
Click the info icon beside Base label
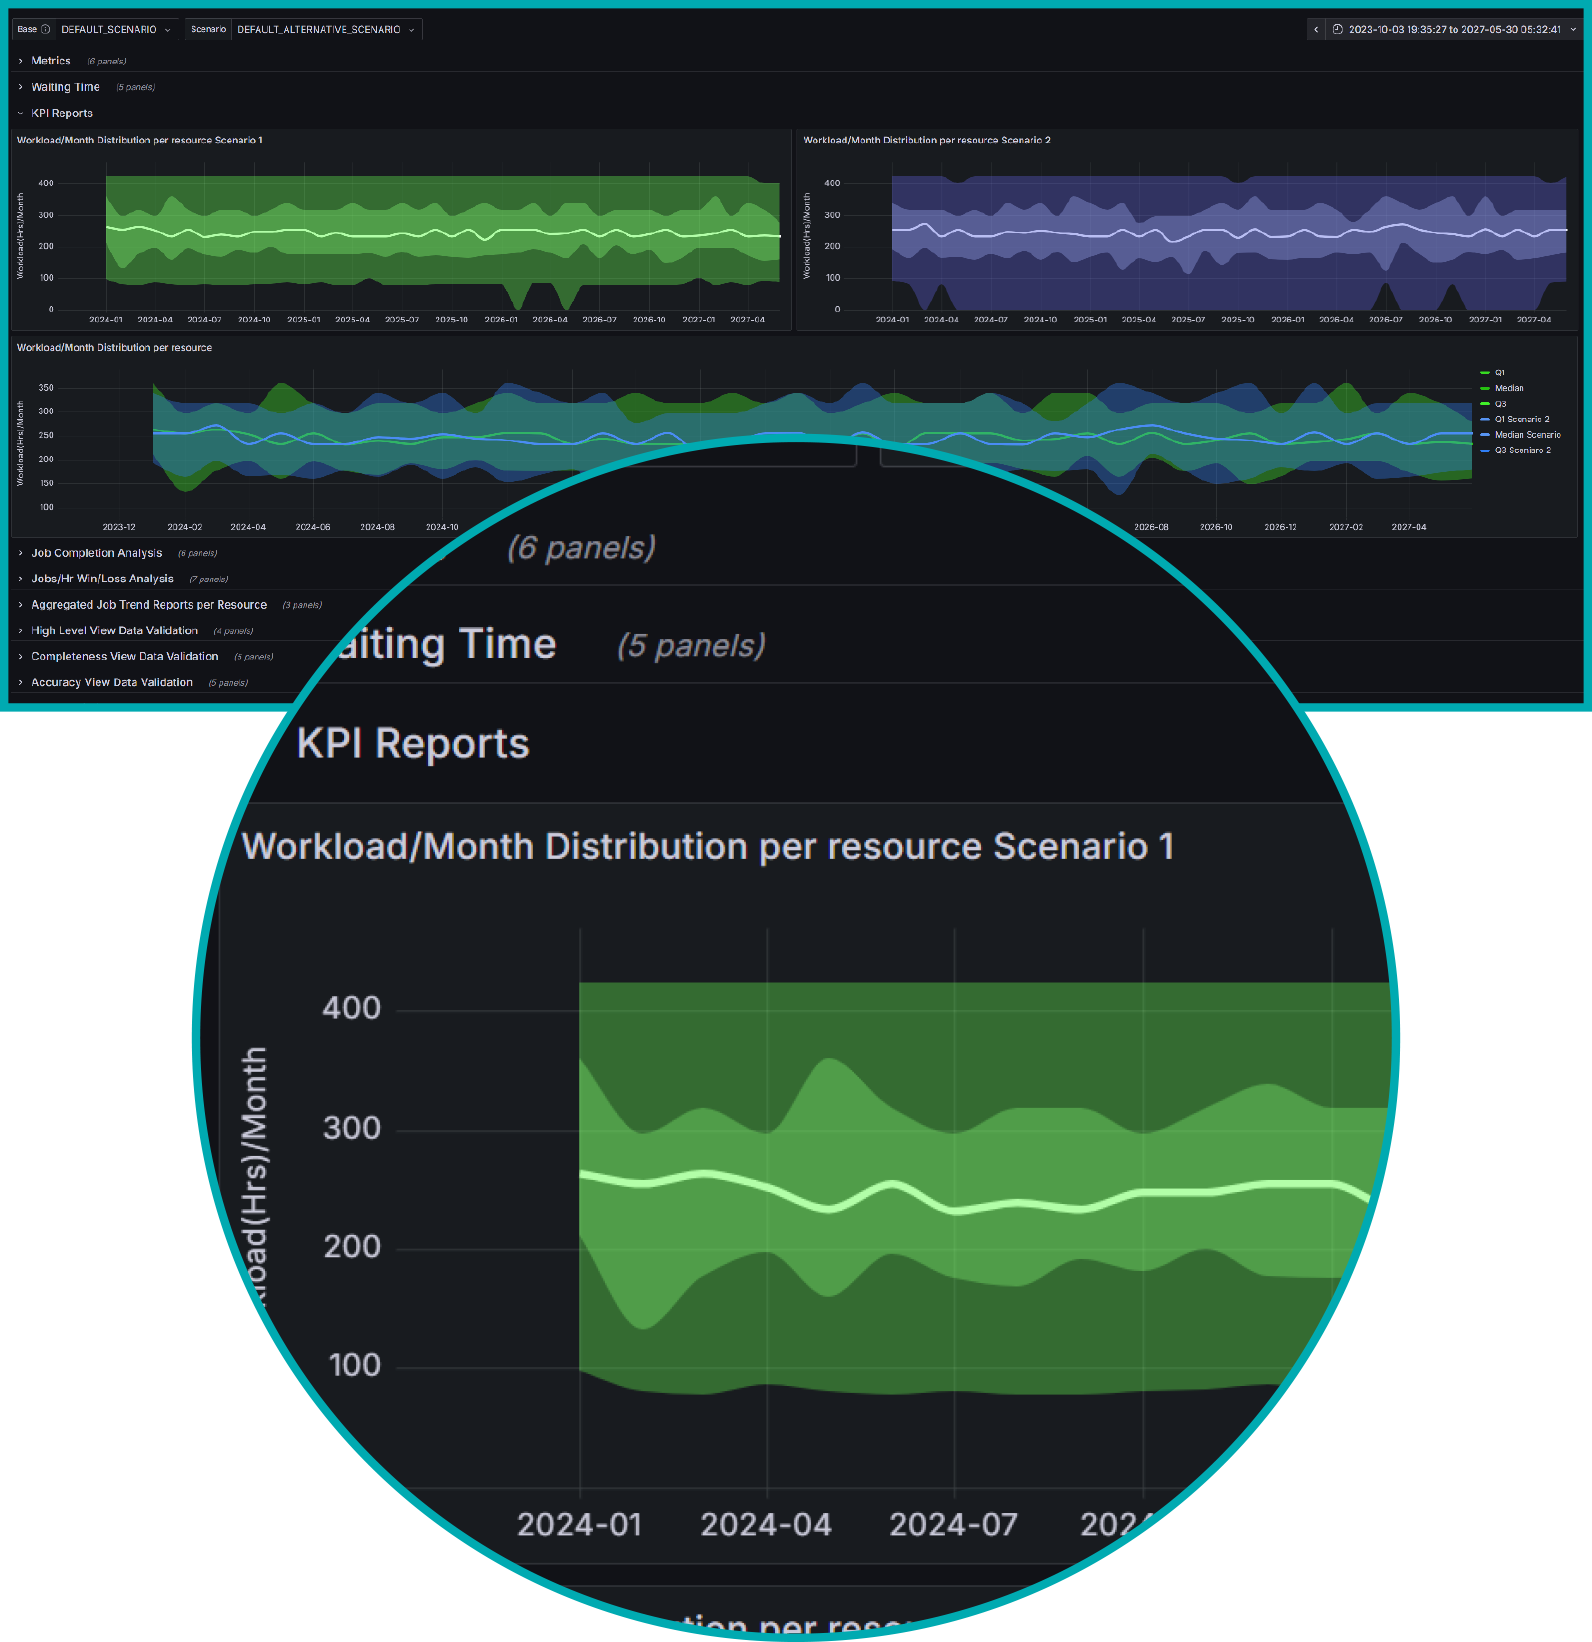tap(46, 30)
